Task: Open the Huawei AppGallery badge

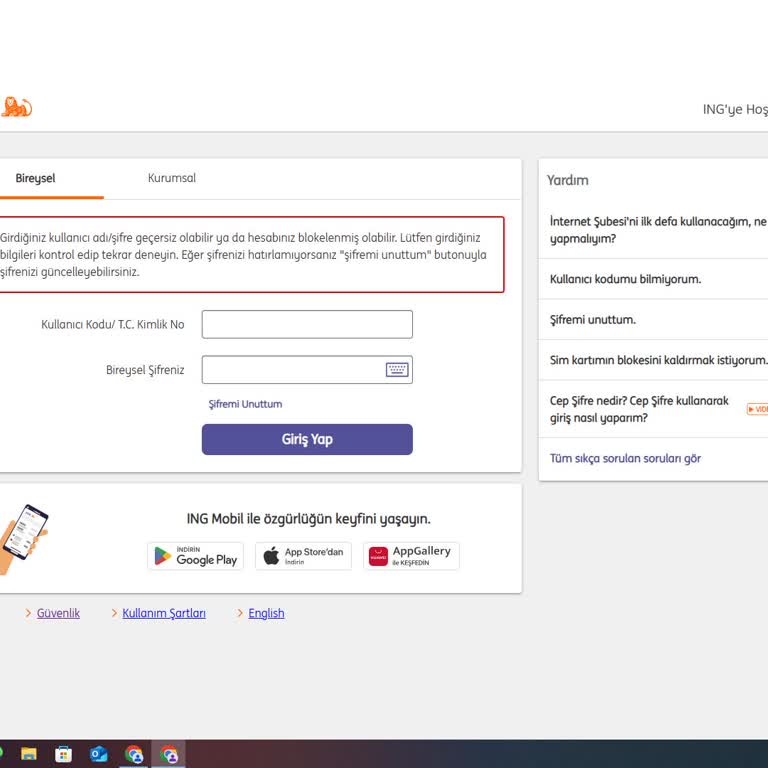Action: click(411, 556)
